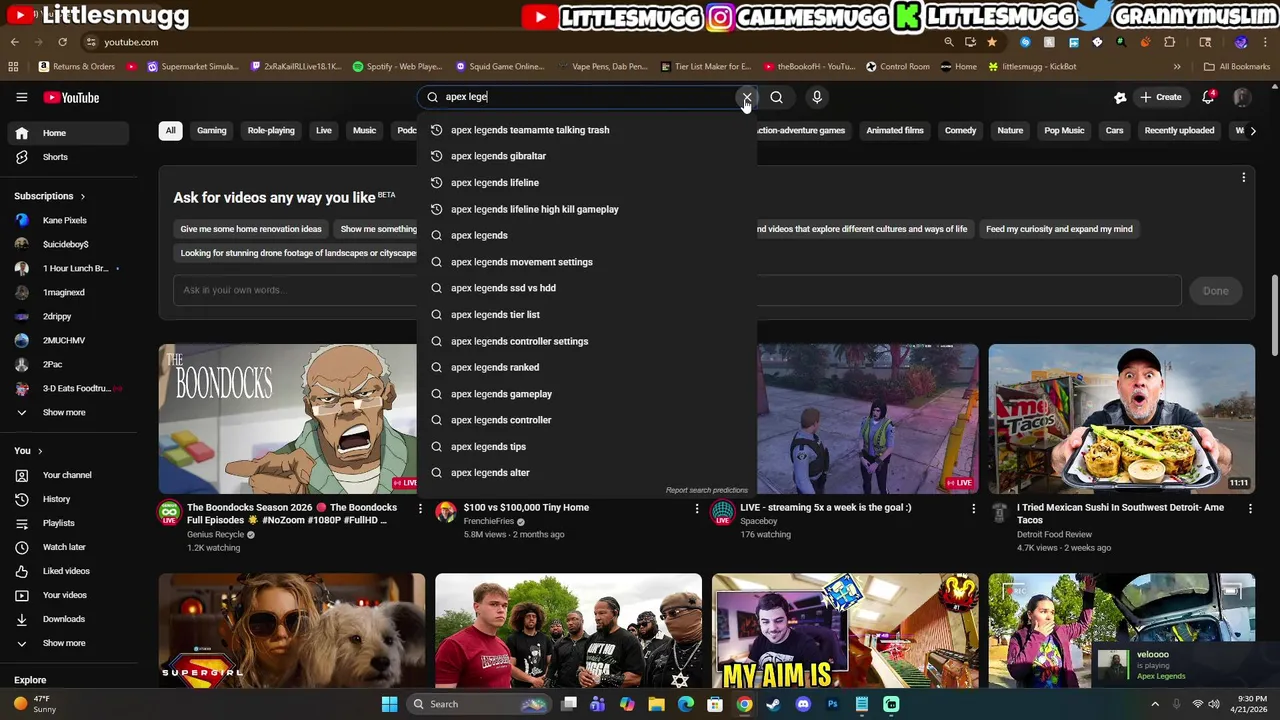This screenshot has height=720, width=1280.
Task: Select the All filter chip
Action: click(x=170, y=130)
